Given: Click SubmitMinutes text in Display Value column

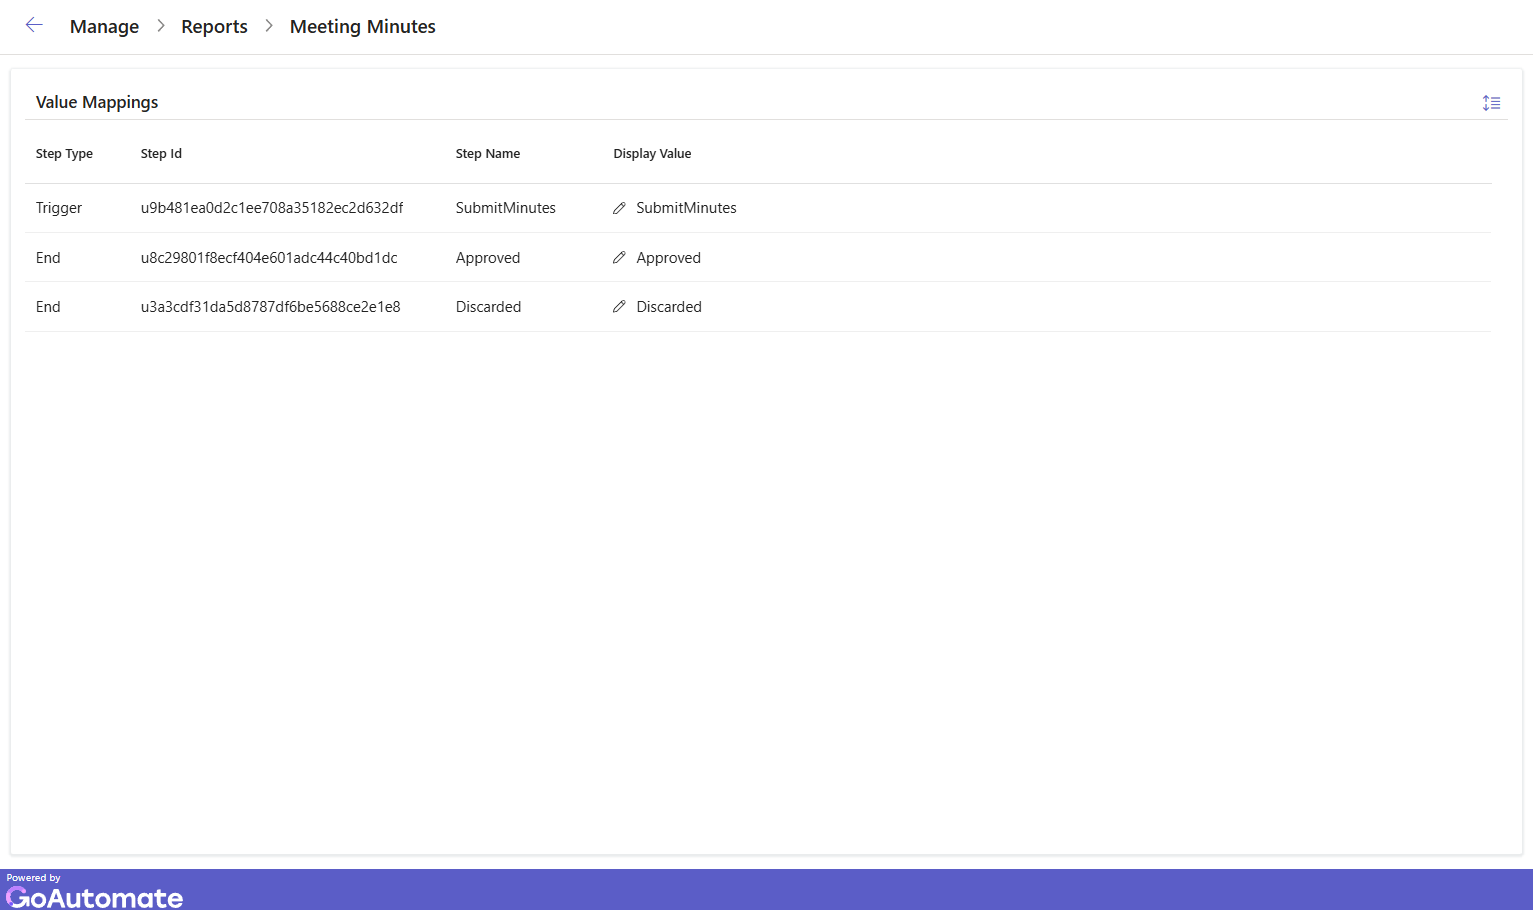Looking at the screenshot, I should pos(686,208).
